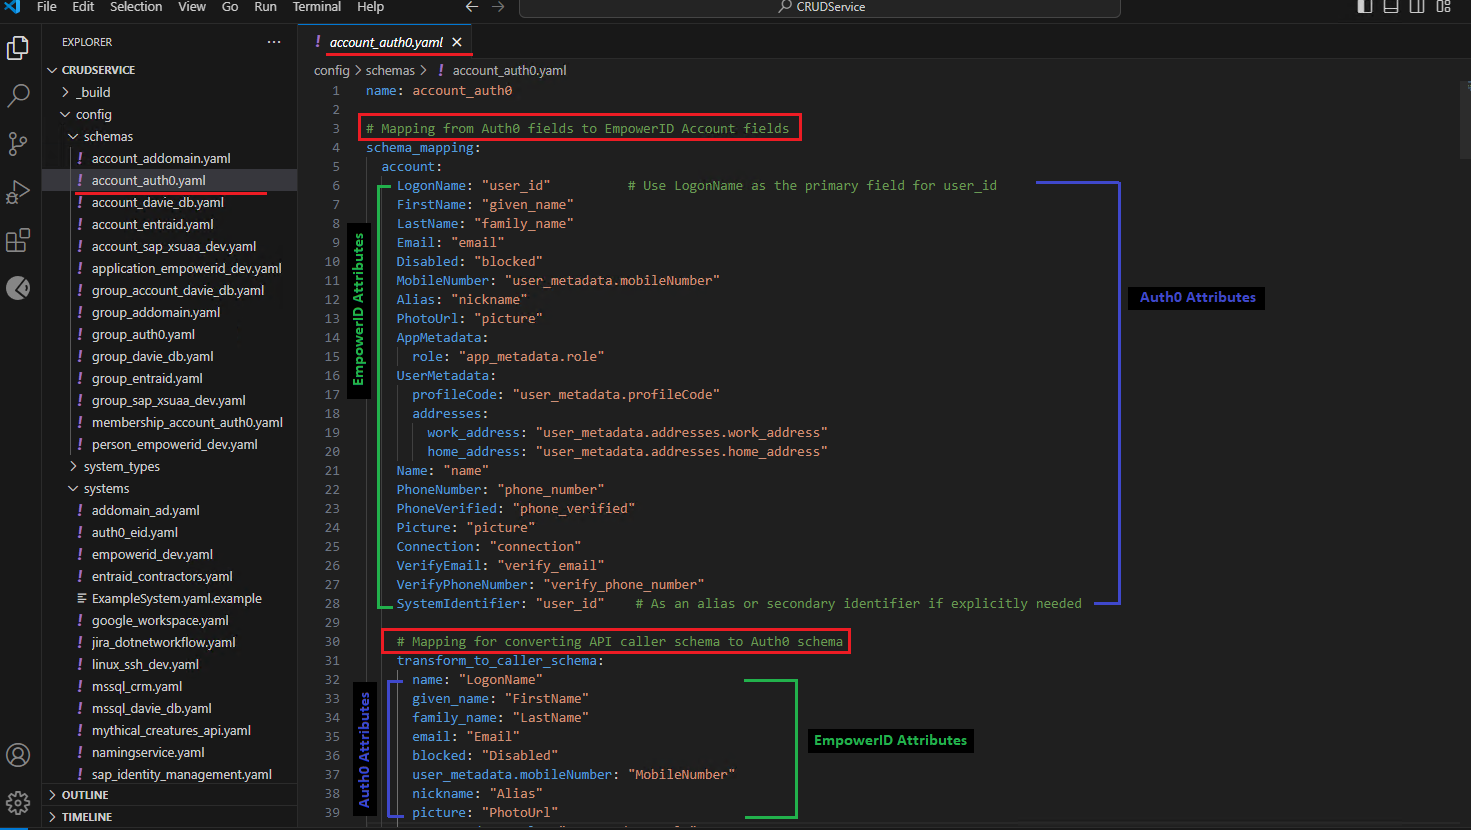Select the account_auth0.yaml editor tab
This screenshot has width=1471, height=830.
tap(386, 42)
